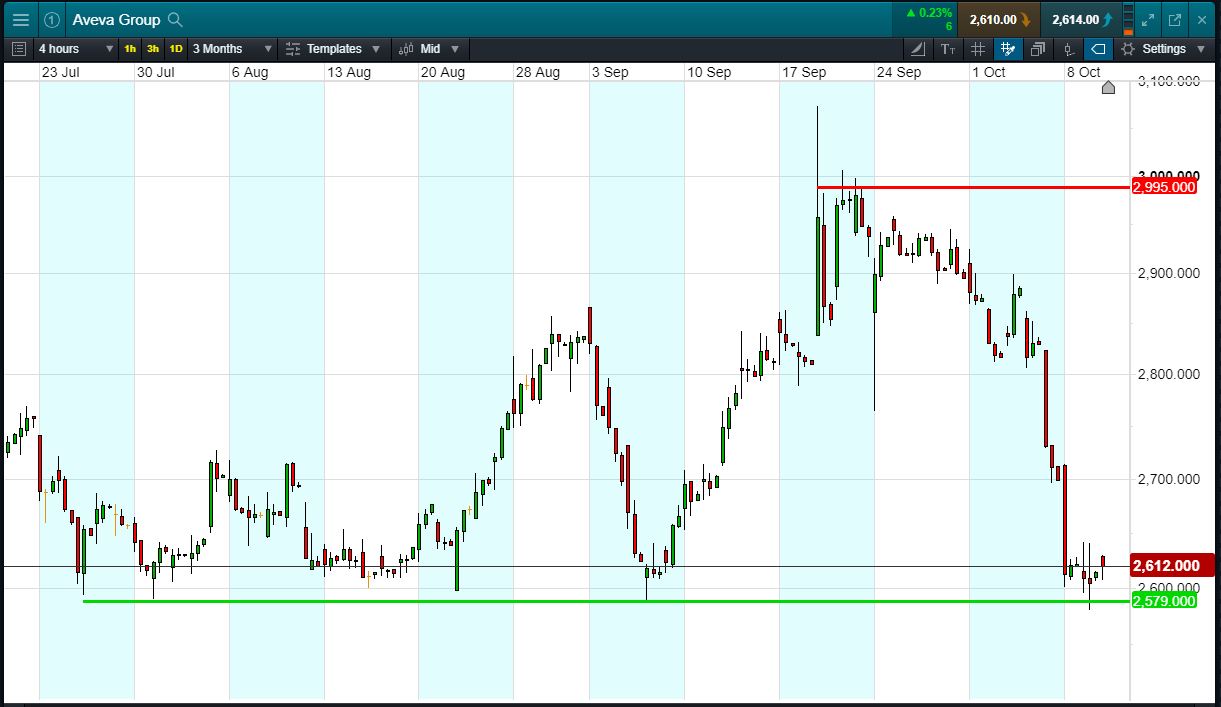Open the hamburger main menu
1221x707 pixels.
[x=20, y=19]
